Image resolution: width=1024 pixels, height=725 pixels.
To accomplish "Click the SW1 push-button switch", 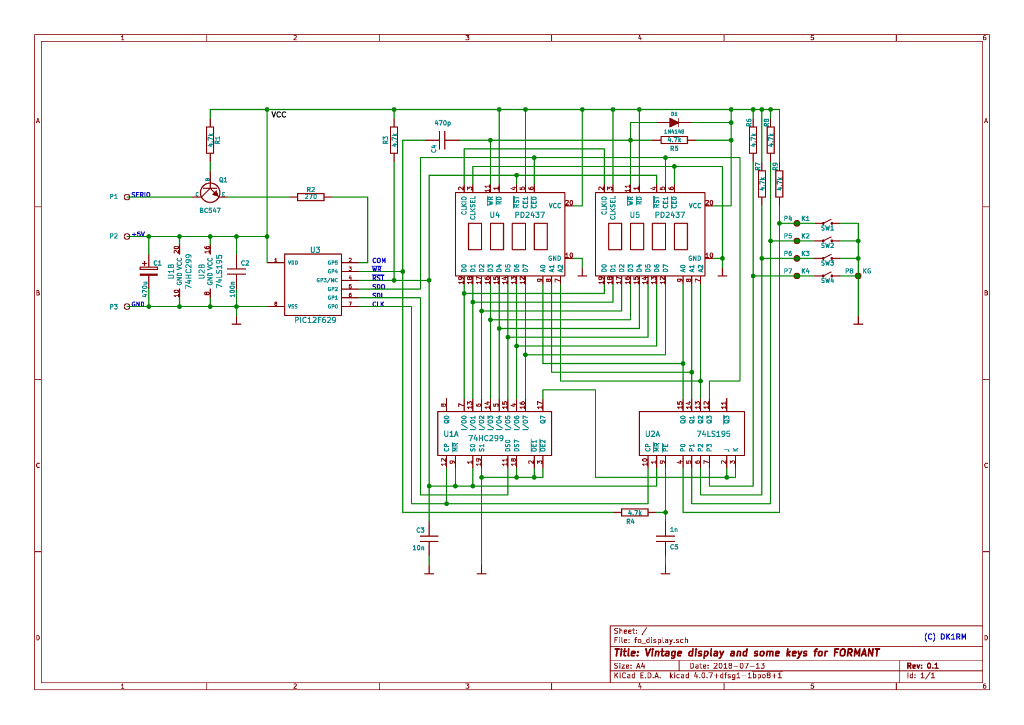I will click(827, 222).
